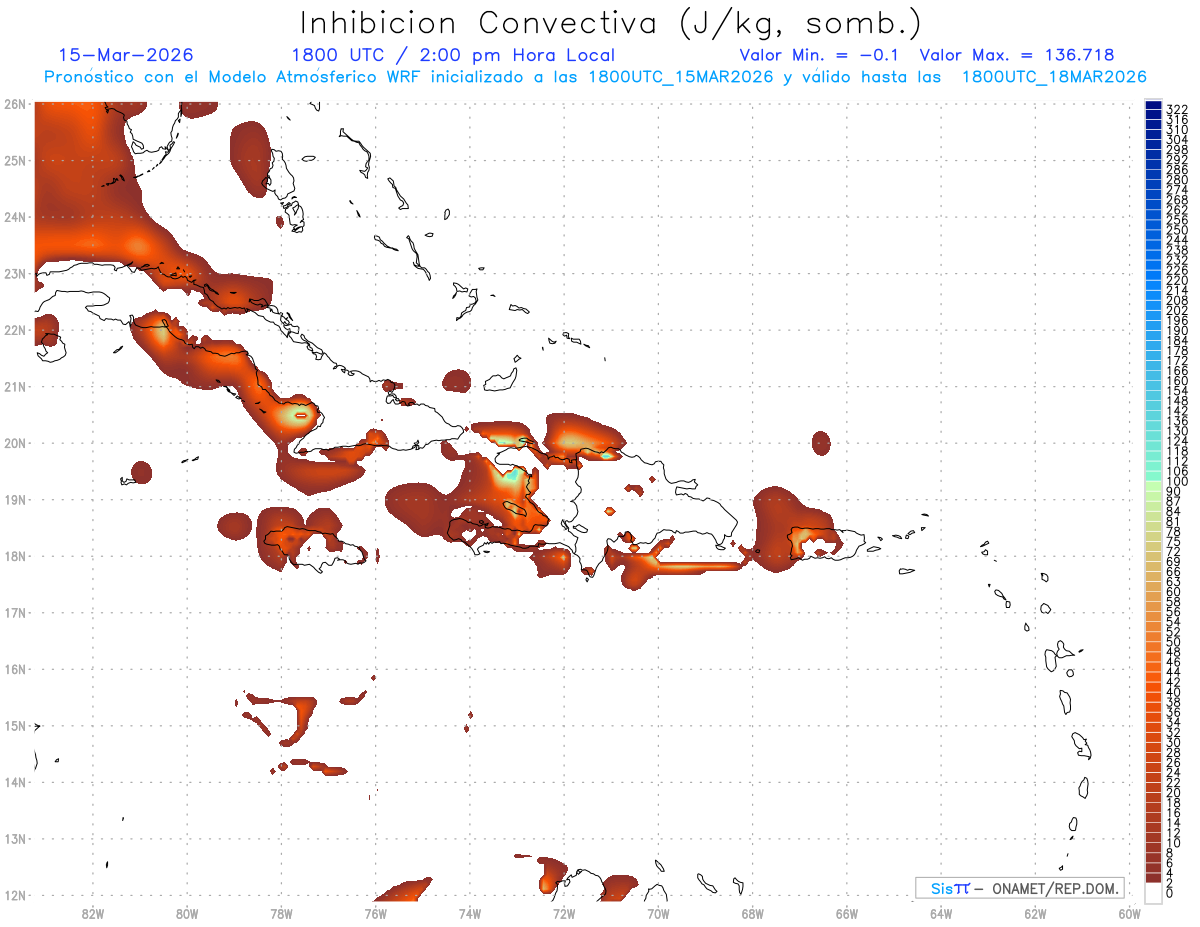Click the pale green swatch beside 100
This screenshot has height=927, width=1200.
point(1153,487)
